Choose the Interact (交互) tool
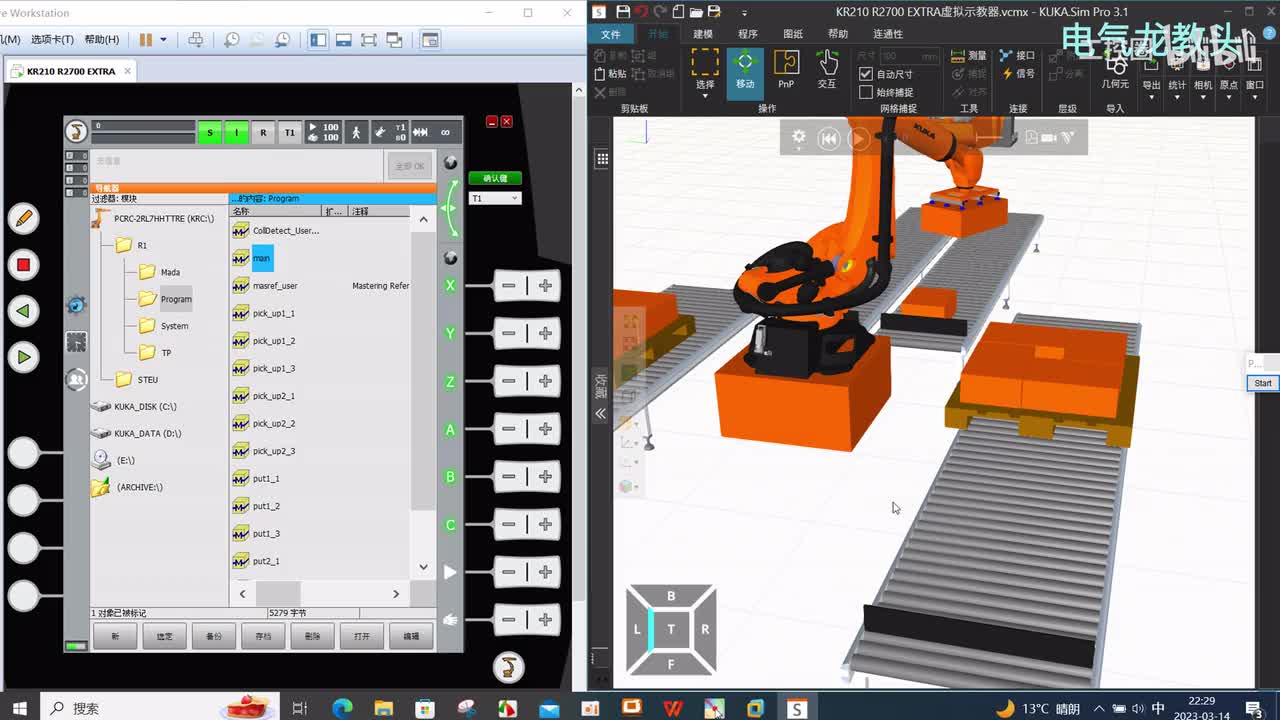 (x=827, y=70)
